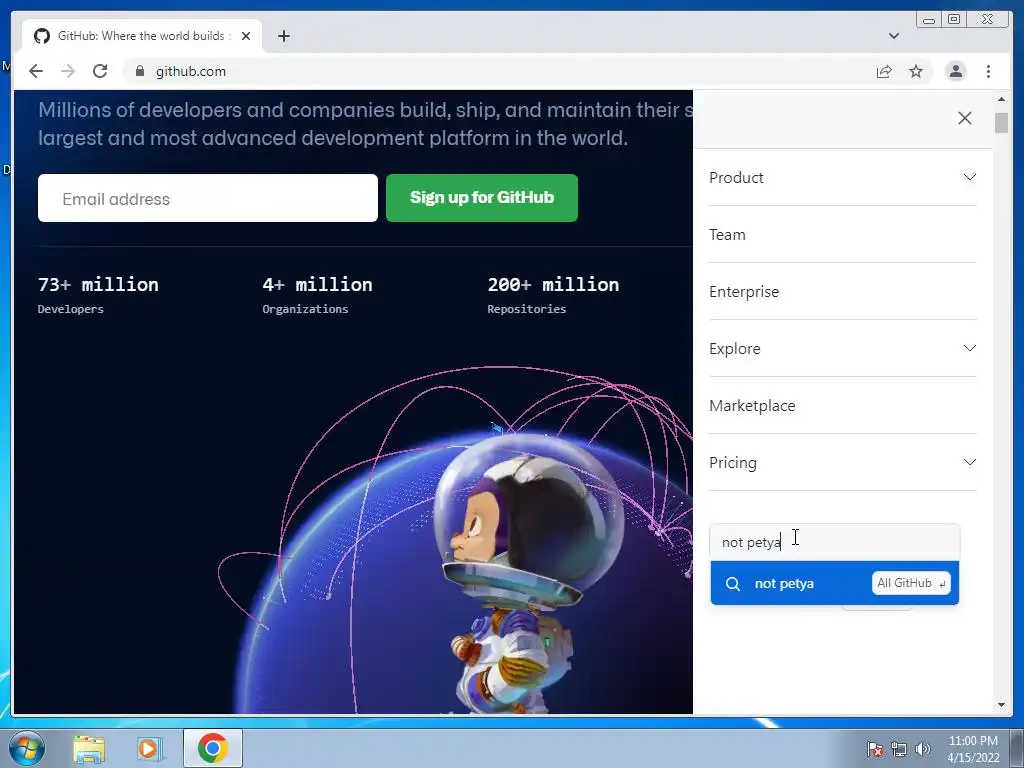Expand the Explore menu chevron
This screenshot has width=1024, height=768.
pyautogui.click(x=970, y=348)
